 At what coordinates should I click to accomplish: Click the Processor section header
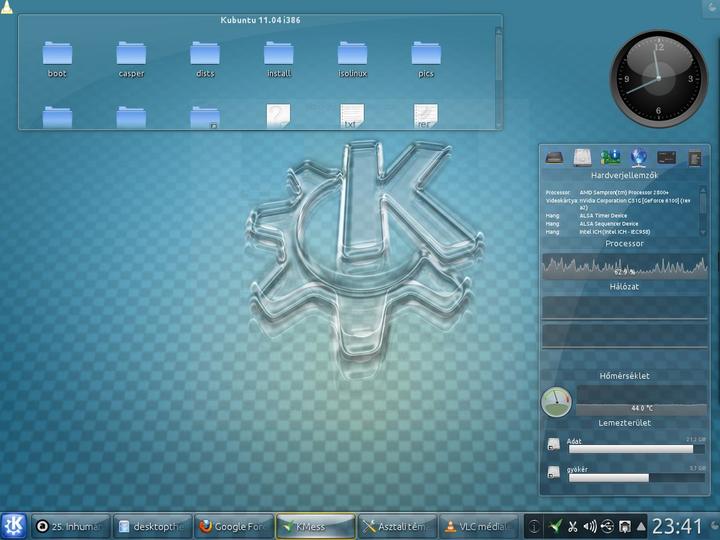(624, 244)
